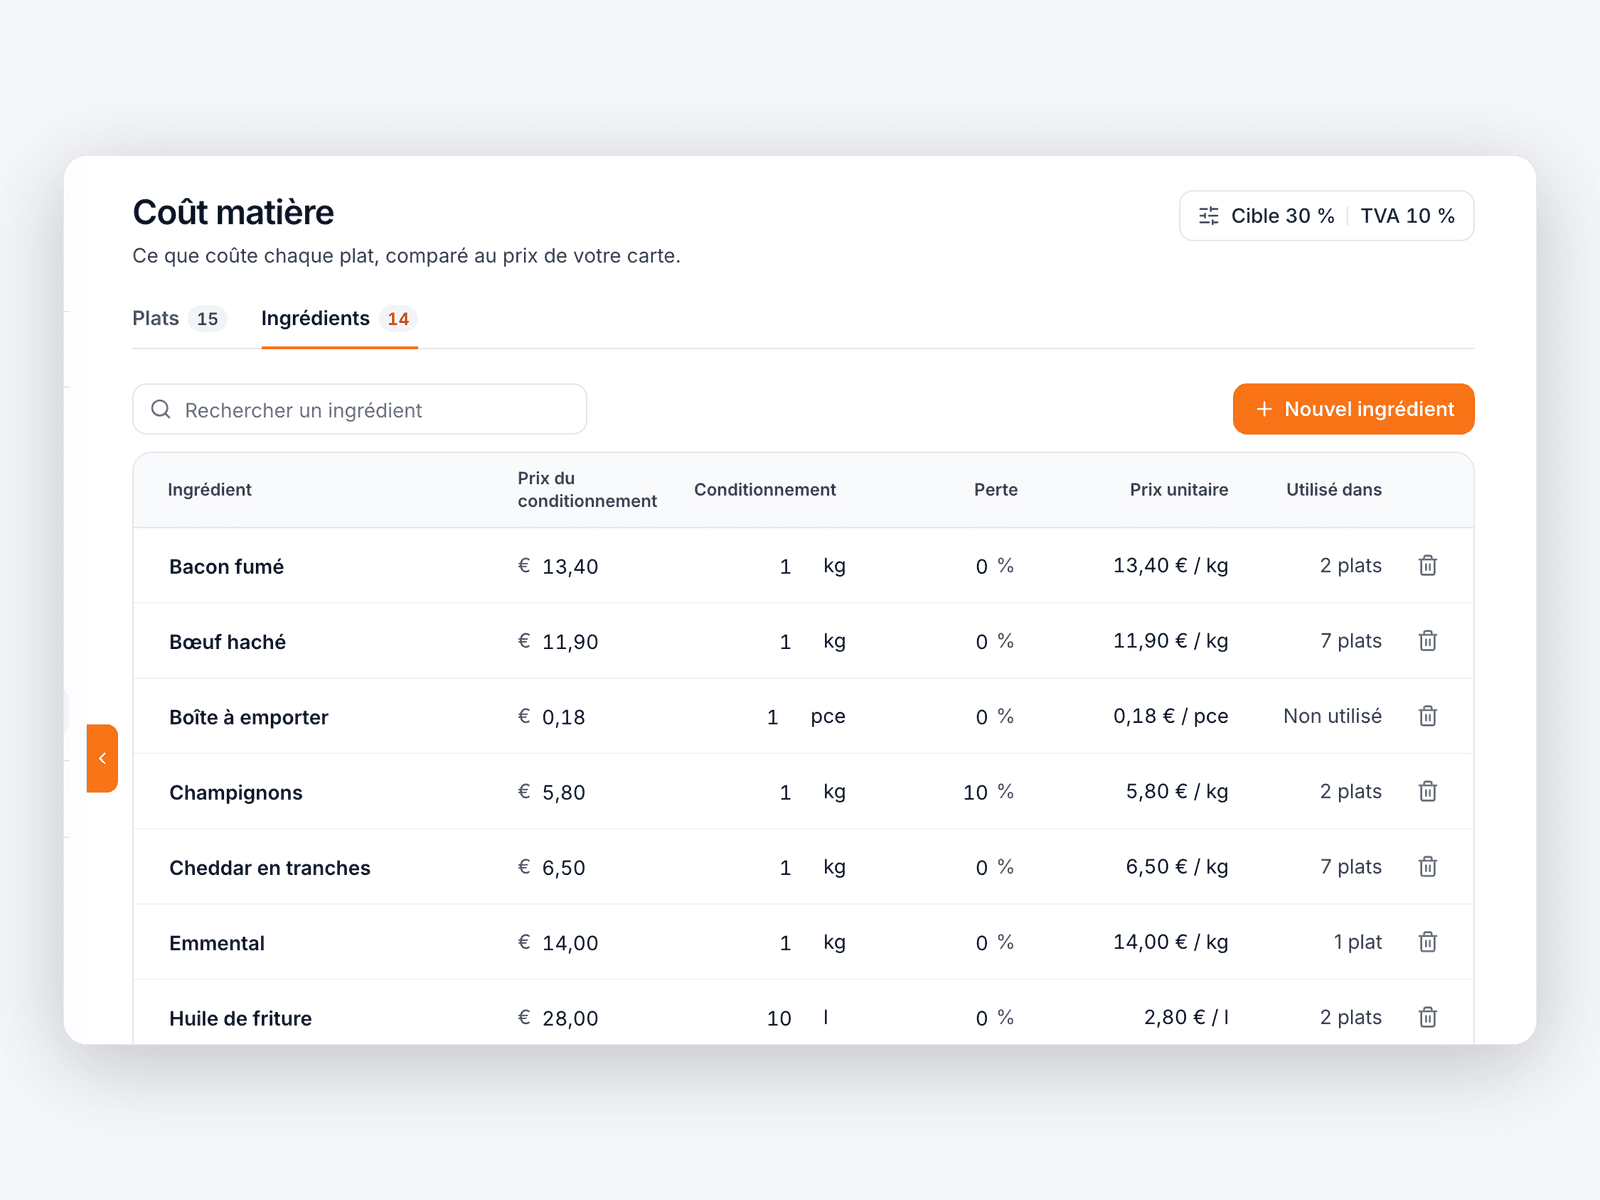Screen dimensions: 1600x1200
Task: Edit Huile de friture quantity 10
Action: coord(779,1018)
